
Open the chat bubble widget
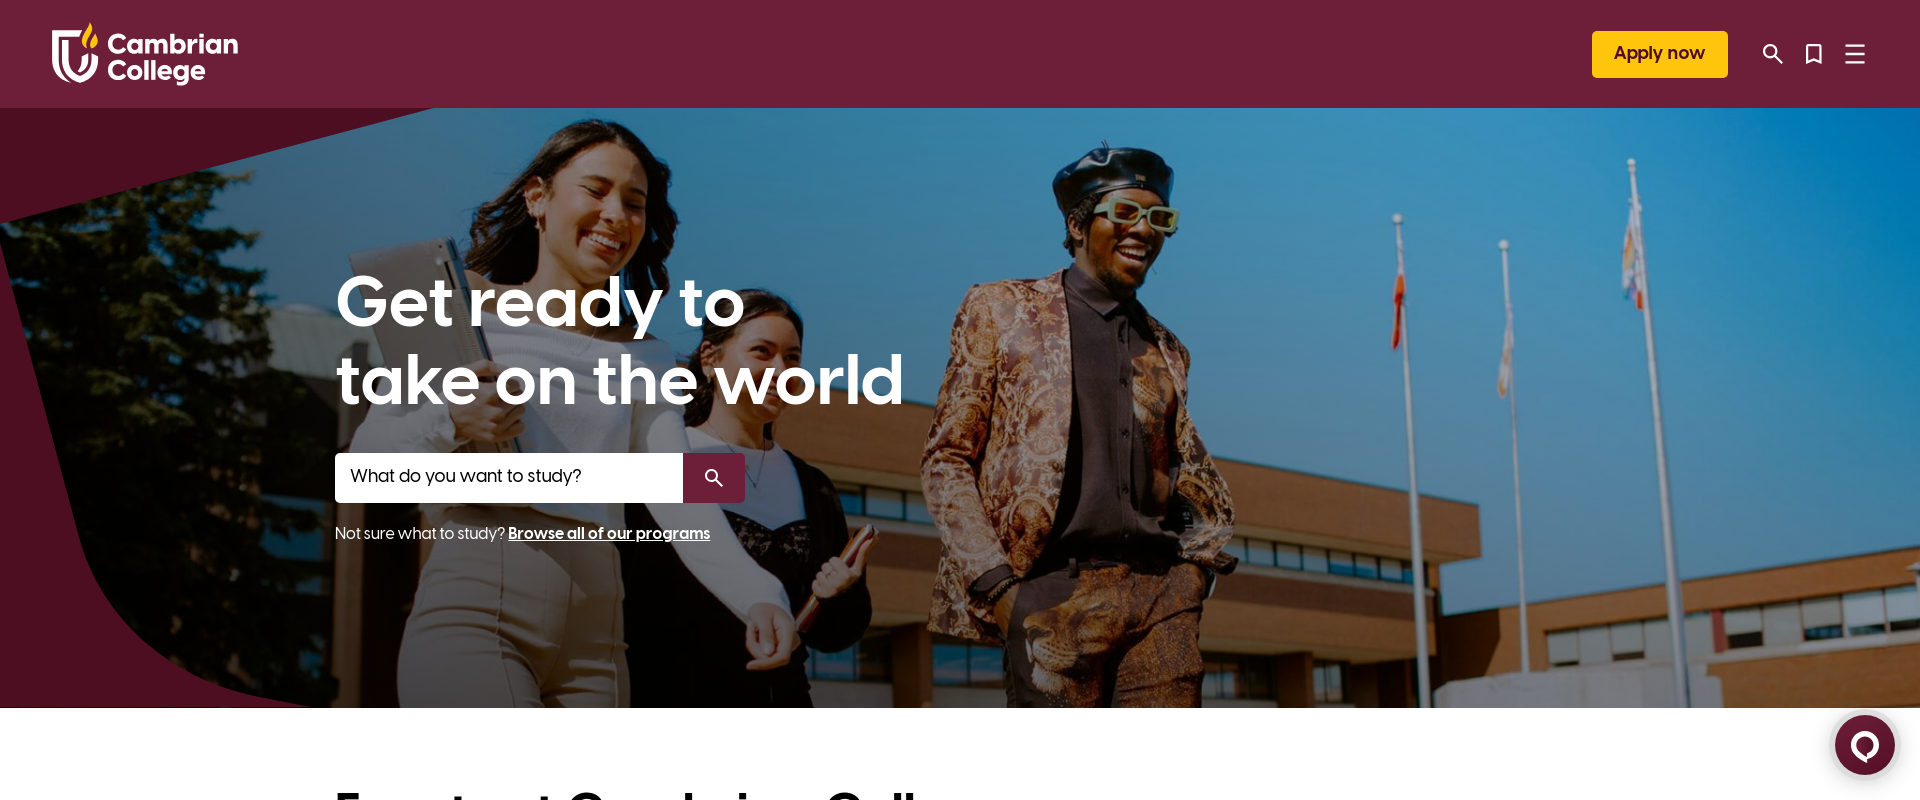pyautogui.click(x=1864, y=745)
